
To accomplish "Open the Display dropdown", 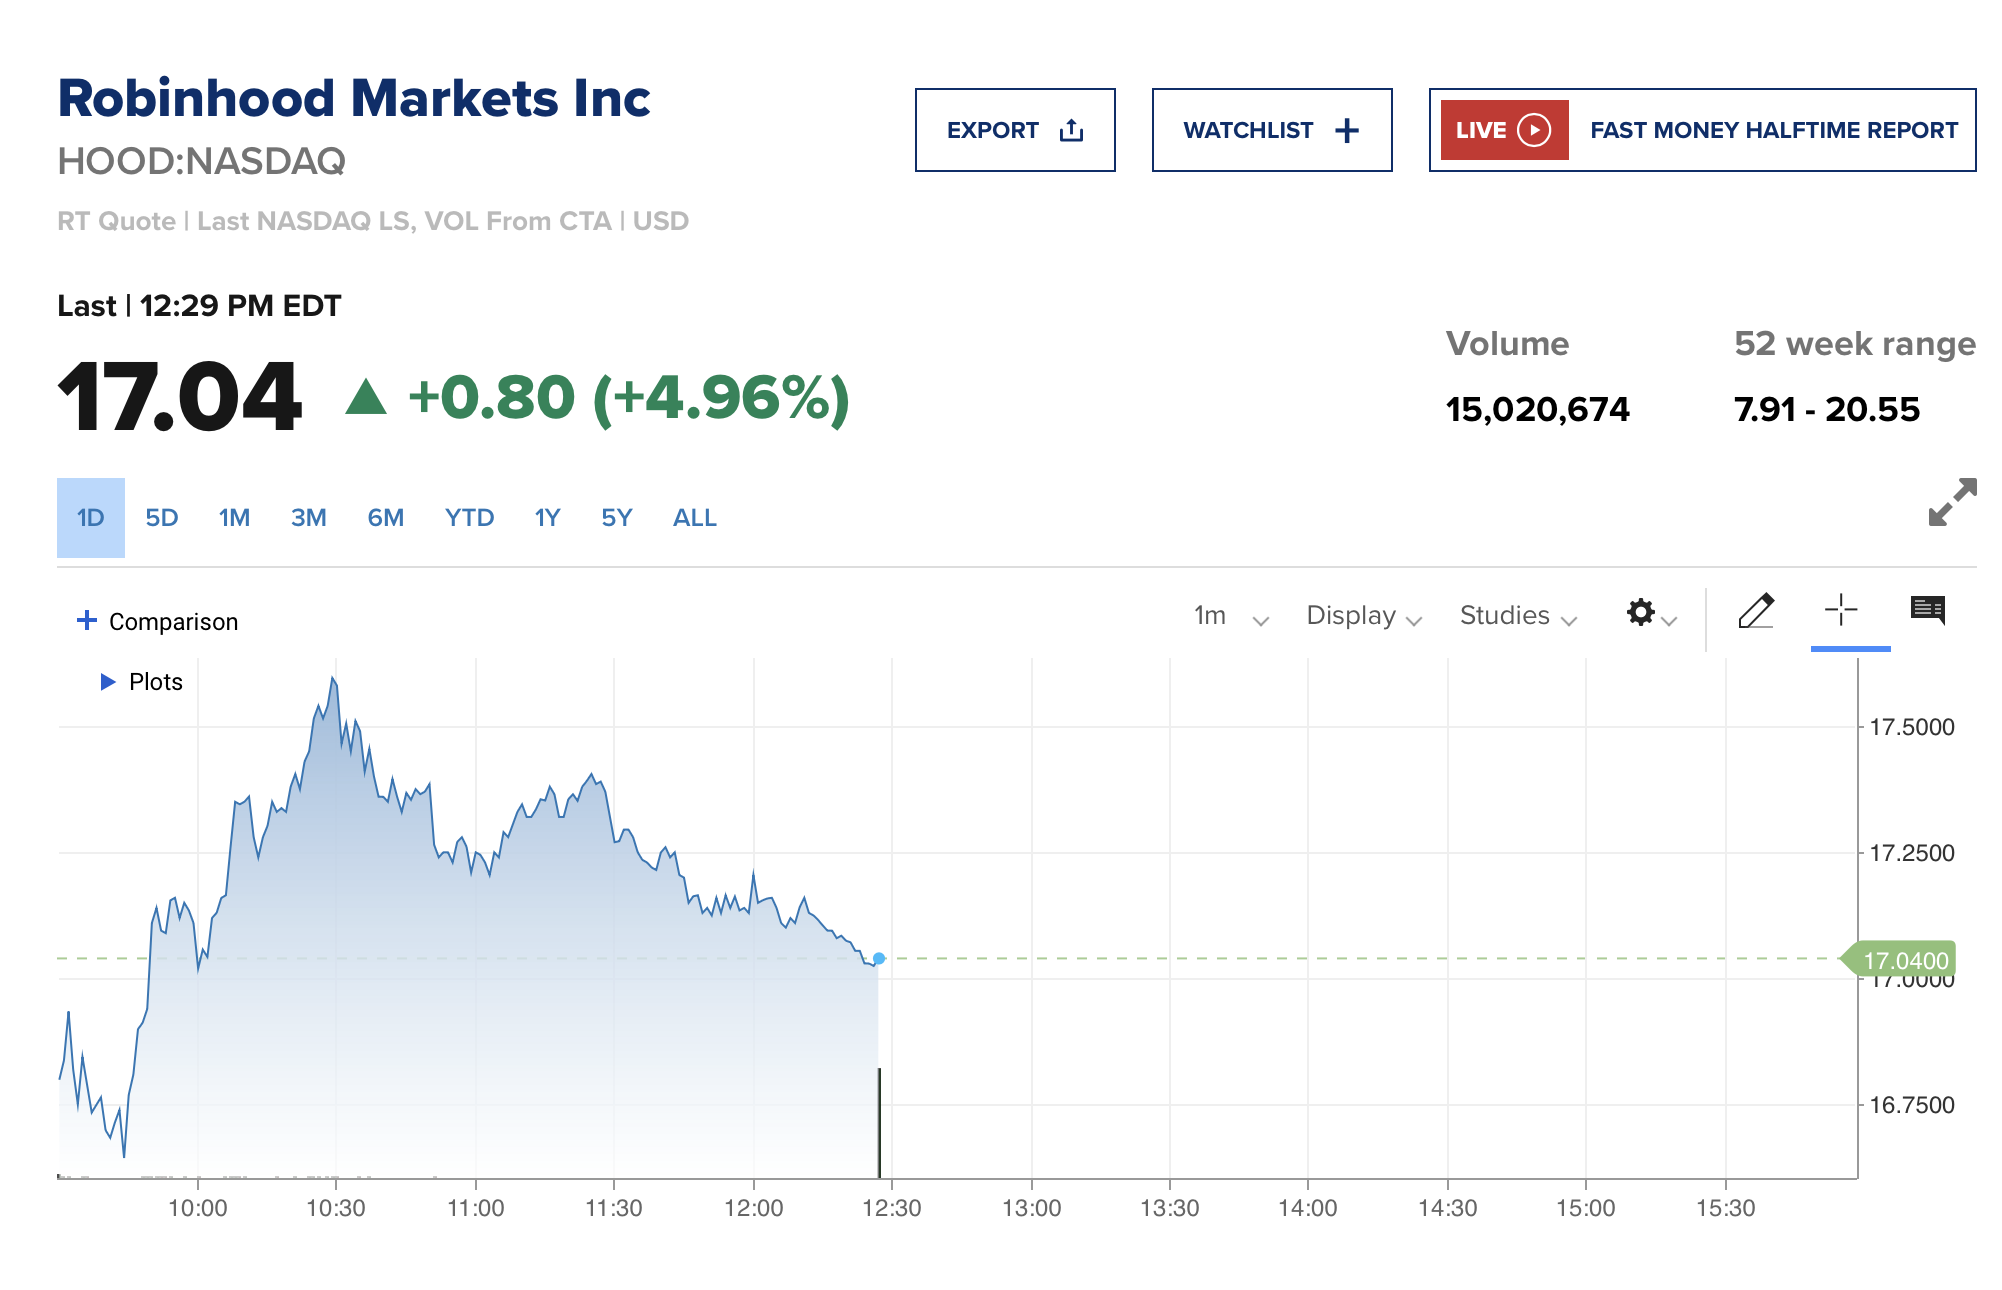I will [1363, 616].
